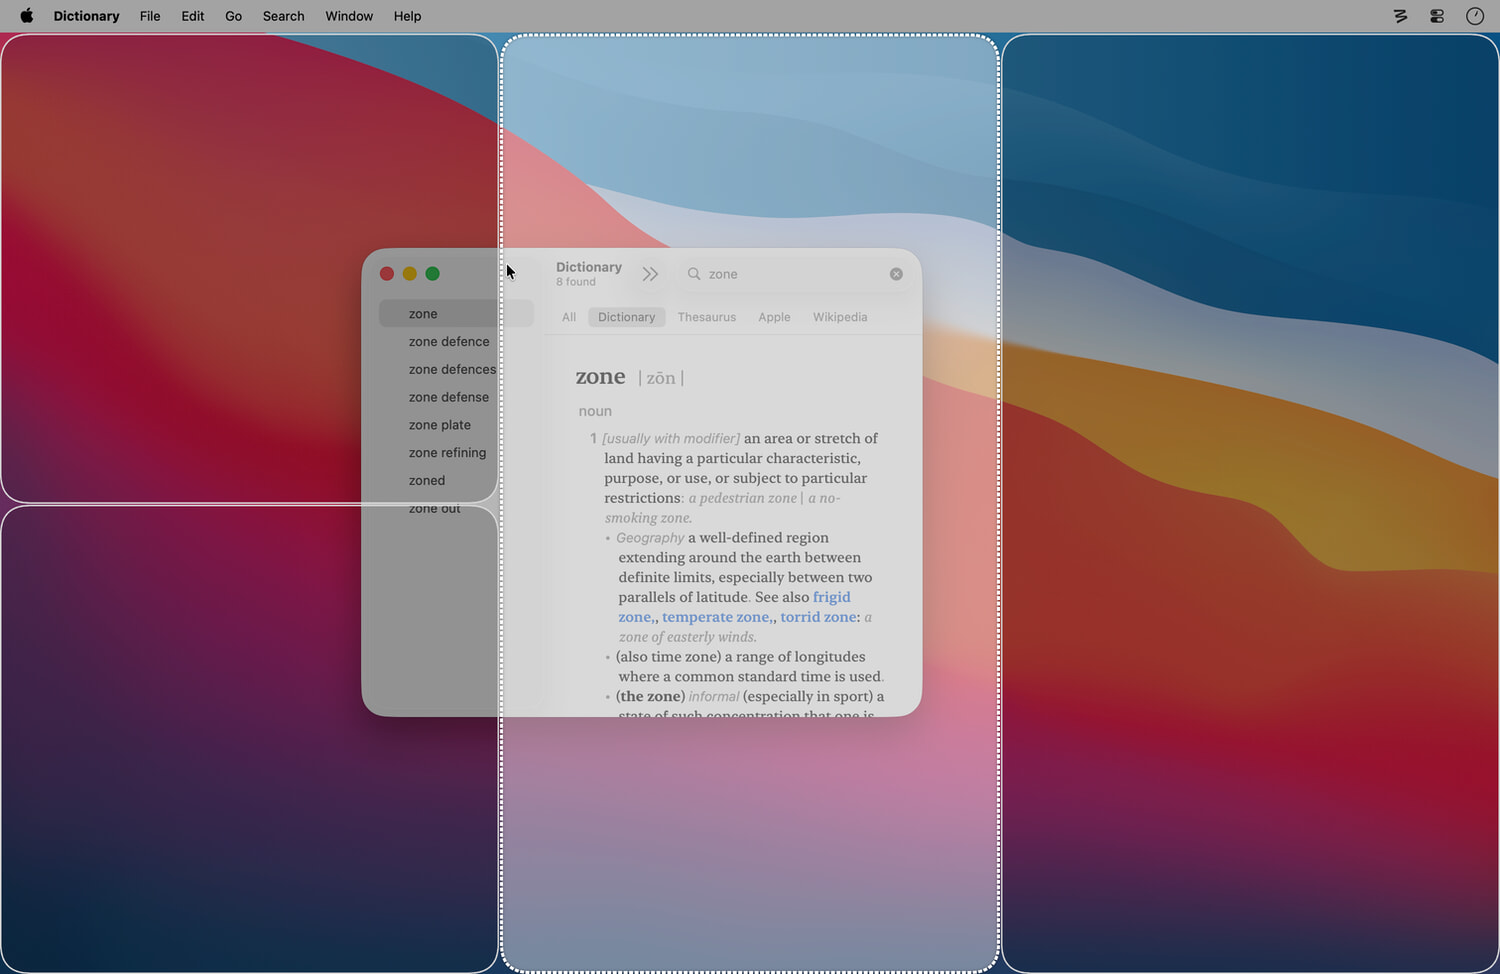Expand the toolbar overflow chevrons
Screen dimensions: 1500x974
coord(650,274)
